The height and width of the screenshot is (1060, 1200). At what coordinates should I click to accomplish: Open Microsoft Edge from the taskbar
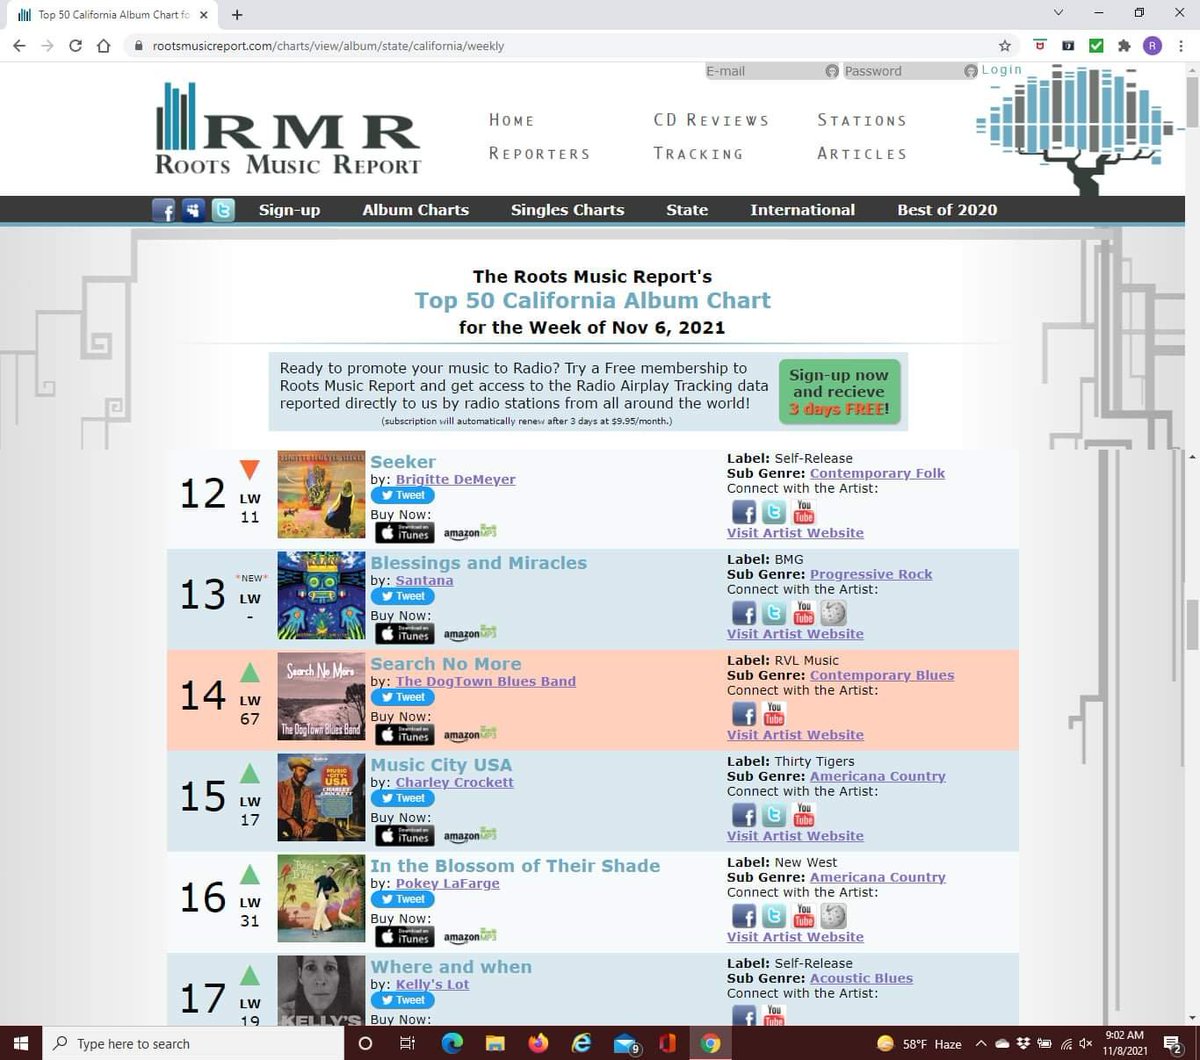[453, 1043]
